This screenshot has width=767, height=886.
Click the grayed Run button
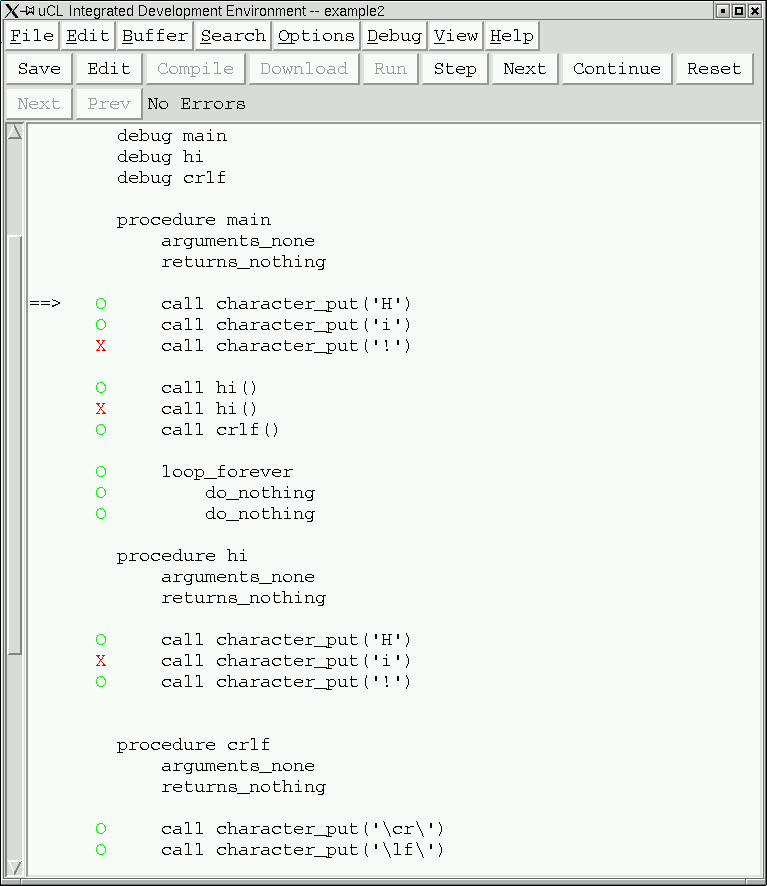point(390,69)
